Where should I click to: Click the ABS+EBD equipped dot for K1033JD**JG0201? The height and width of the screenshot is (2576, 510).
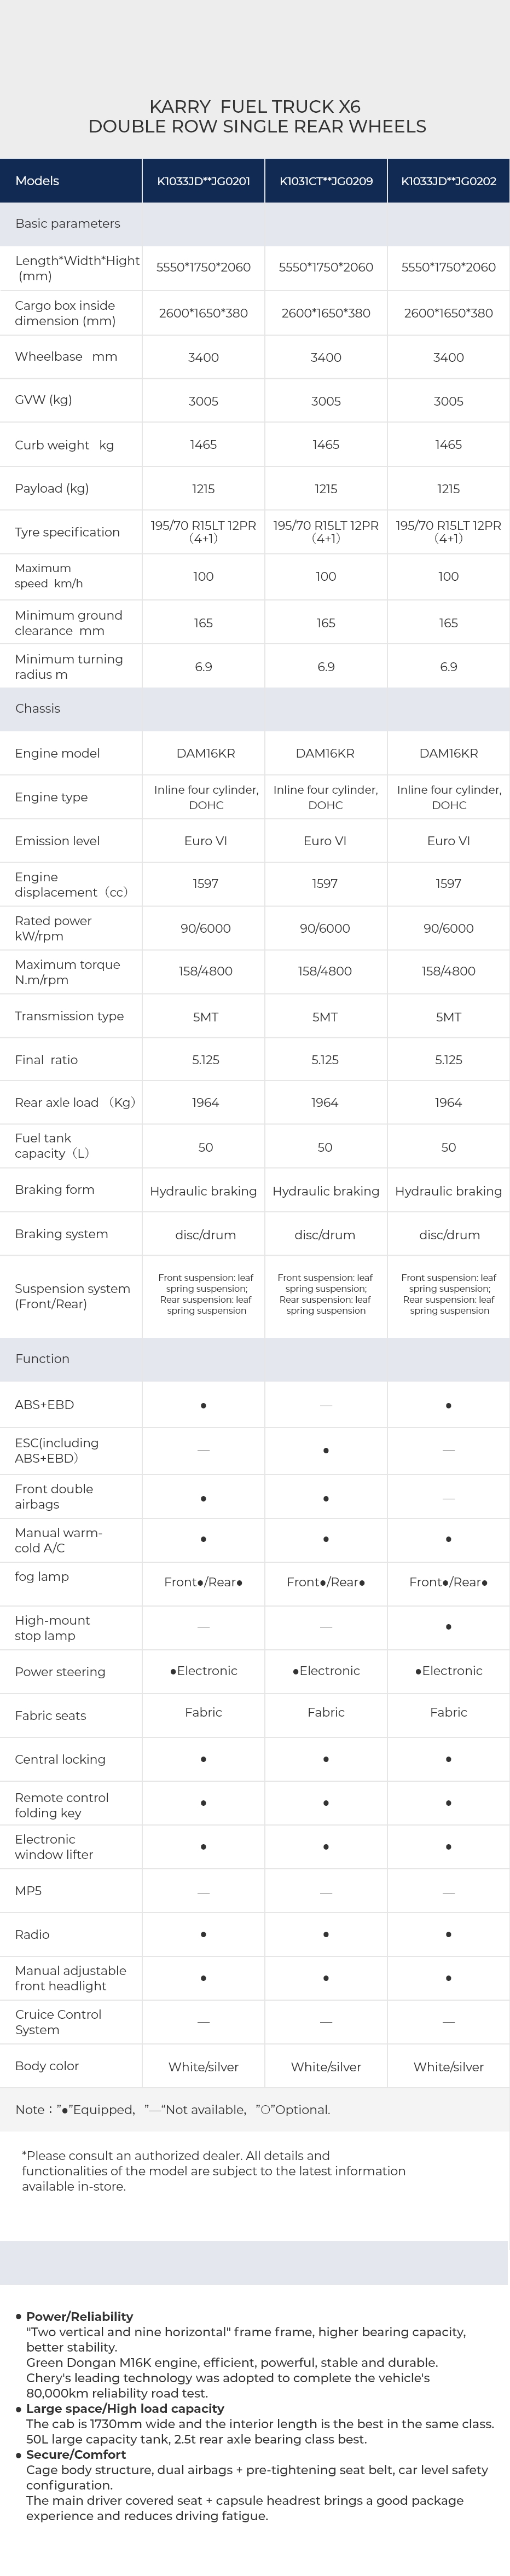pos(203,1405)
